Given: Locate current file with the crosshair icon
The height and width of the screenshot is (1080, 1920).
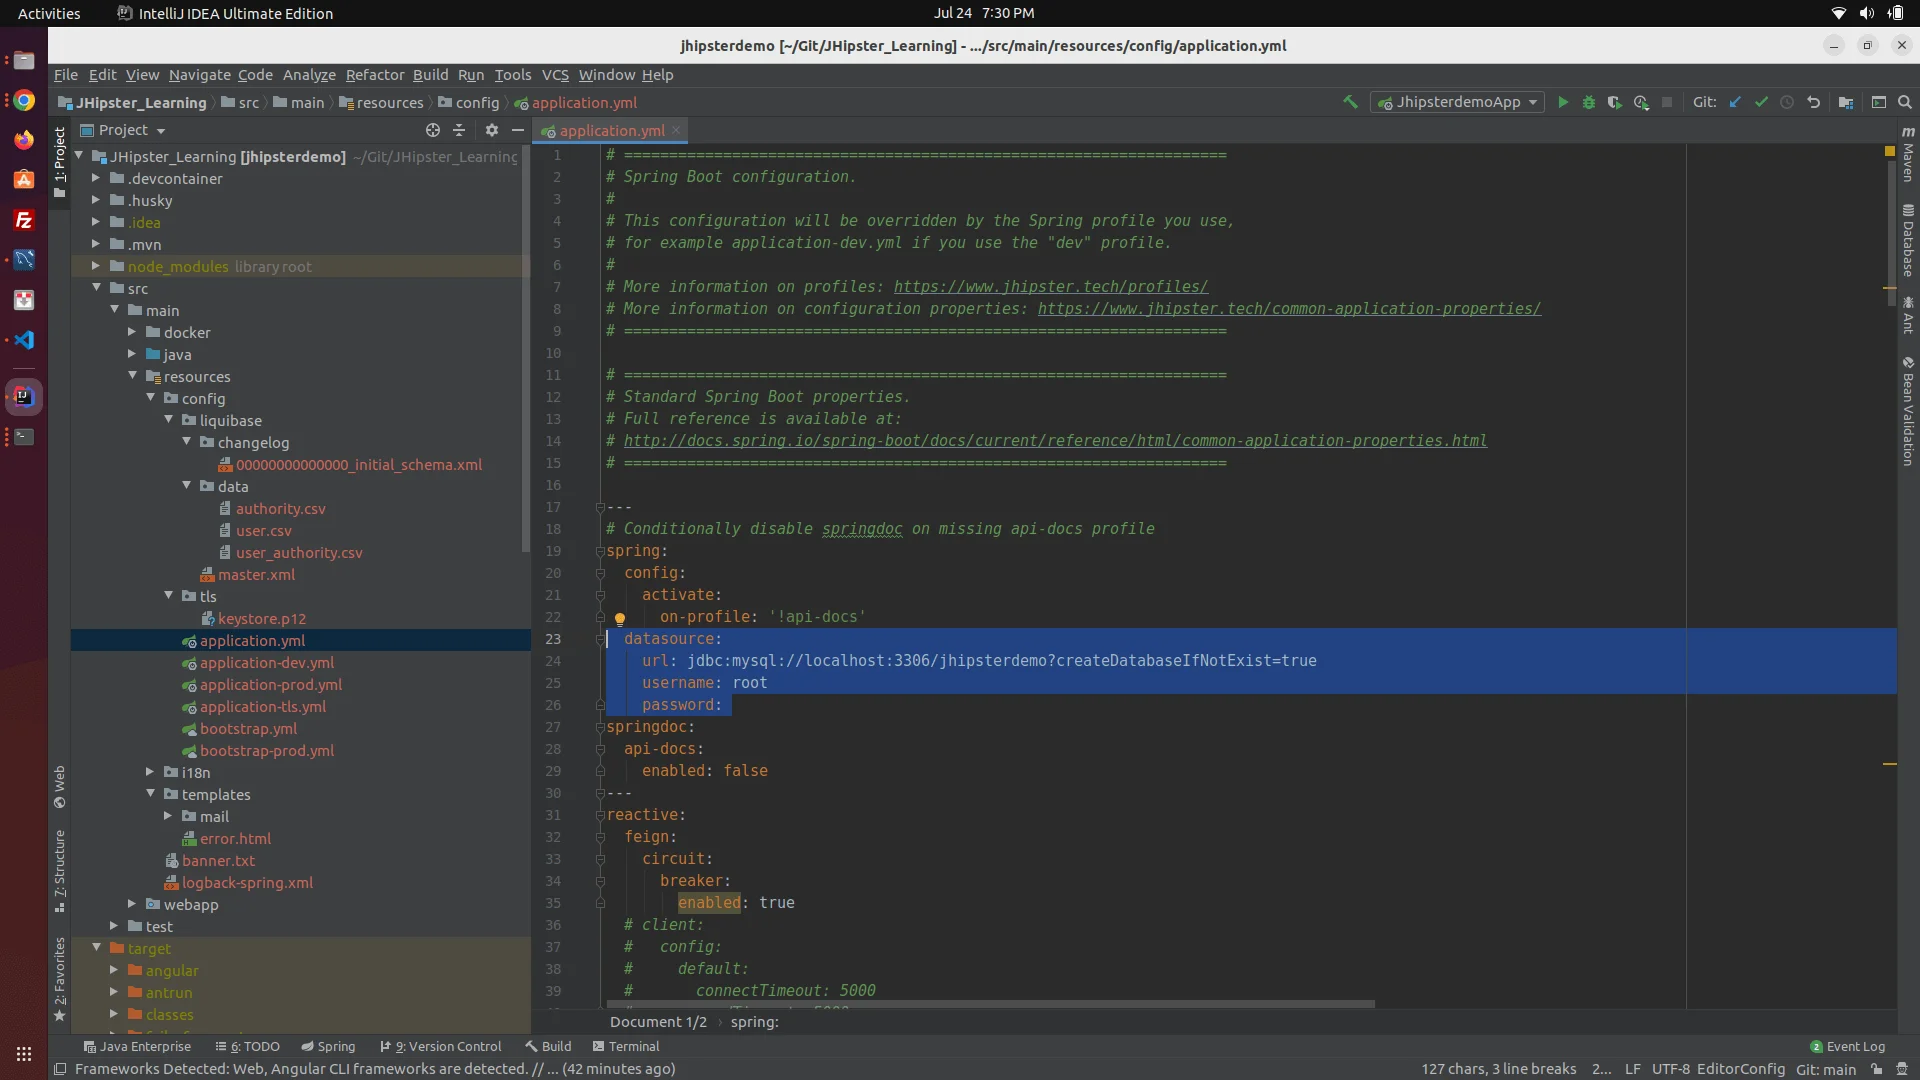Looking at the screenshot, I should (433, 130).
